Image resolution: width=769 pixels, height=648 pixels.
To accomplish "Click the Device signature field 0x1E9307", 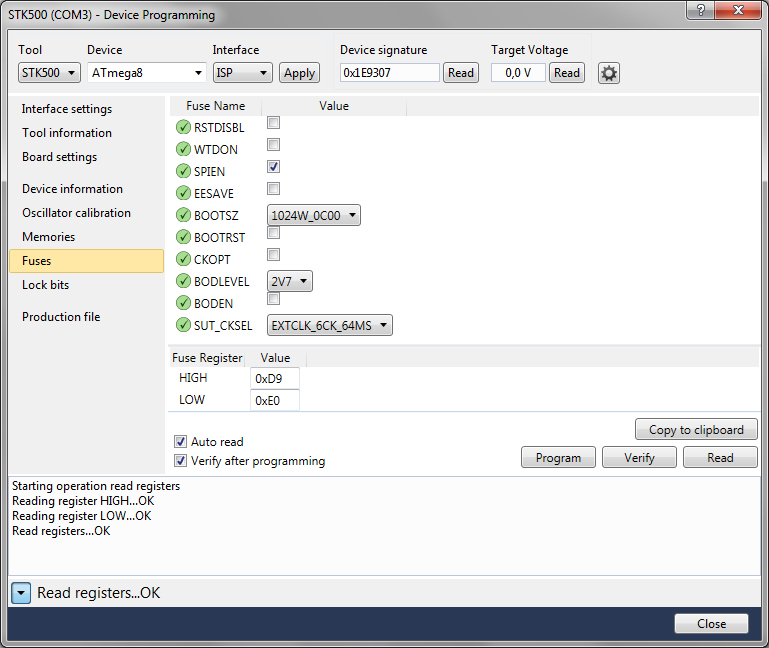I will [x=389, y=73].
